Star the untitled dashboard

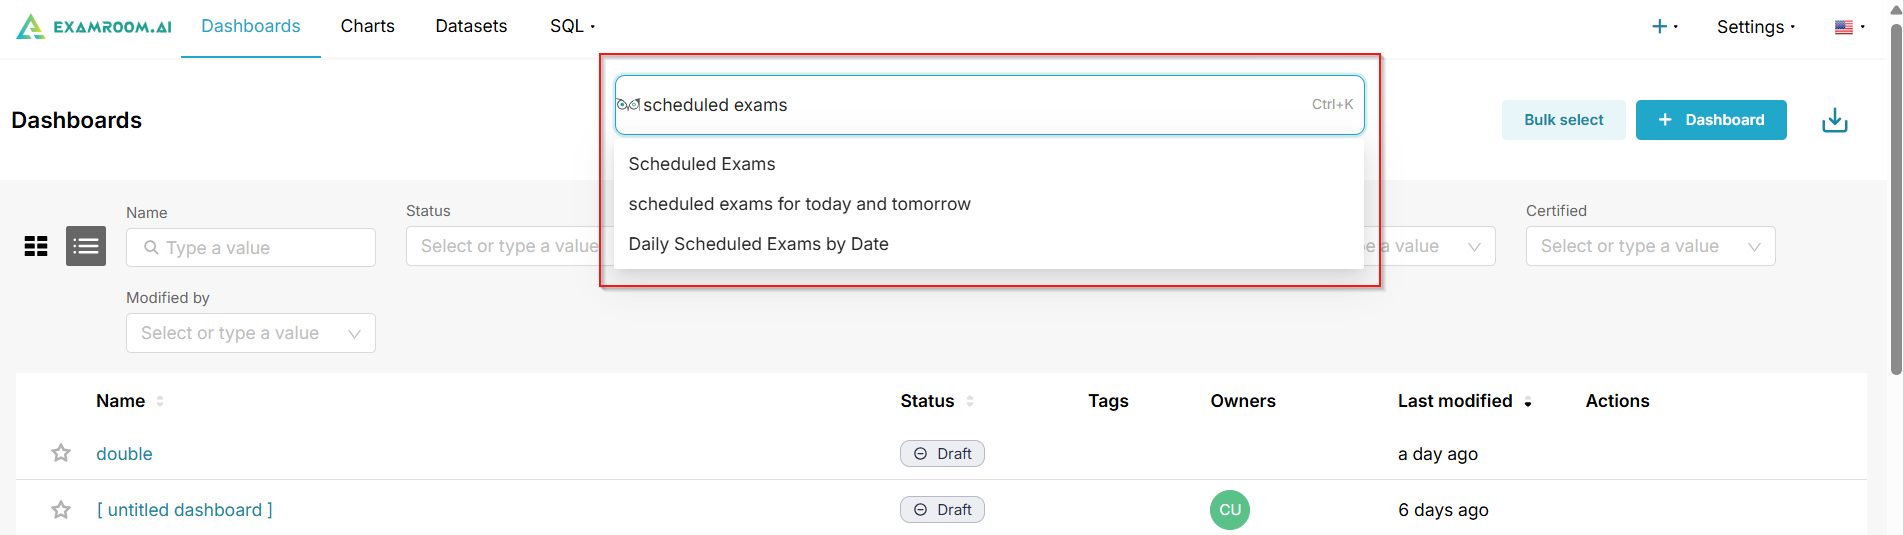[61, 510]
